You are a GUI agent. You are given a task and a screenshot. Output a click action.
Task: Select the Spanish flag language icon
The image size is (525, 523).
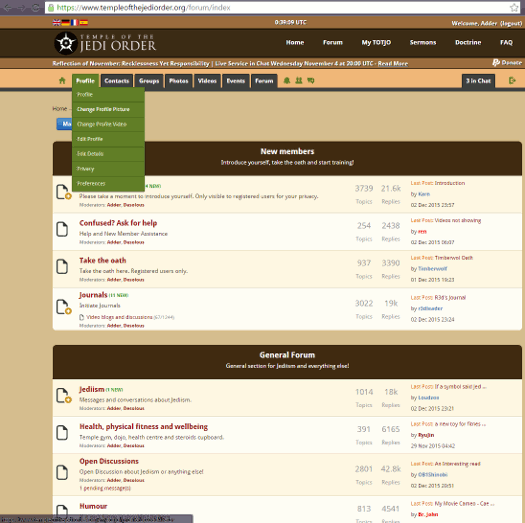(x=84, y=22)
